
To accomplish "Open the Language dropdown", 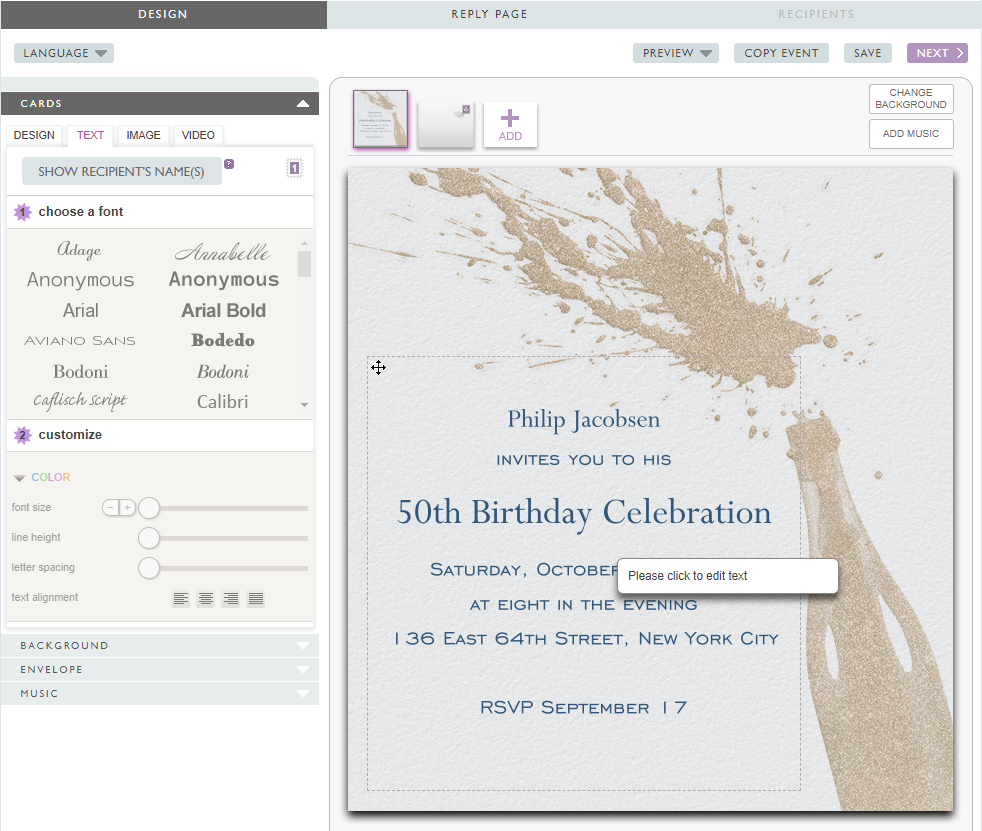I will [64, 53].
